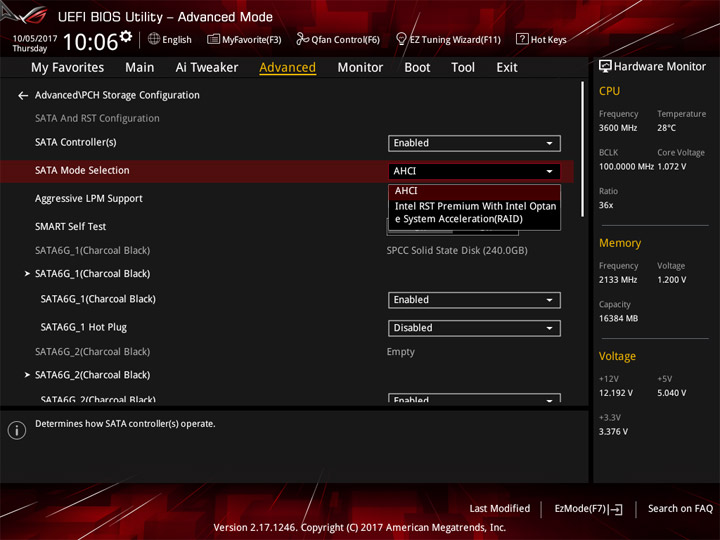This screenshot has width=720, height=540.
Task: Switch to My Favorites tab
Action: point(68,68)
